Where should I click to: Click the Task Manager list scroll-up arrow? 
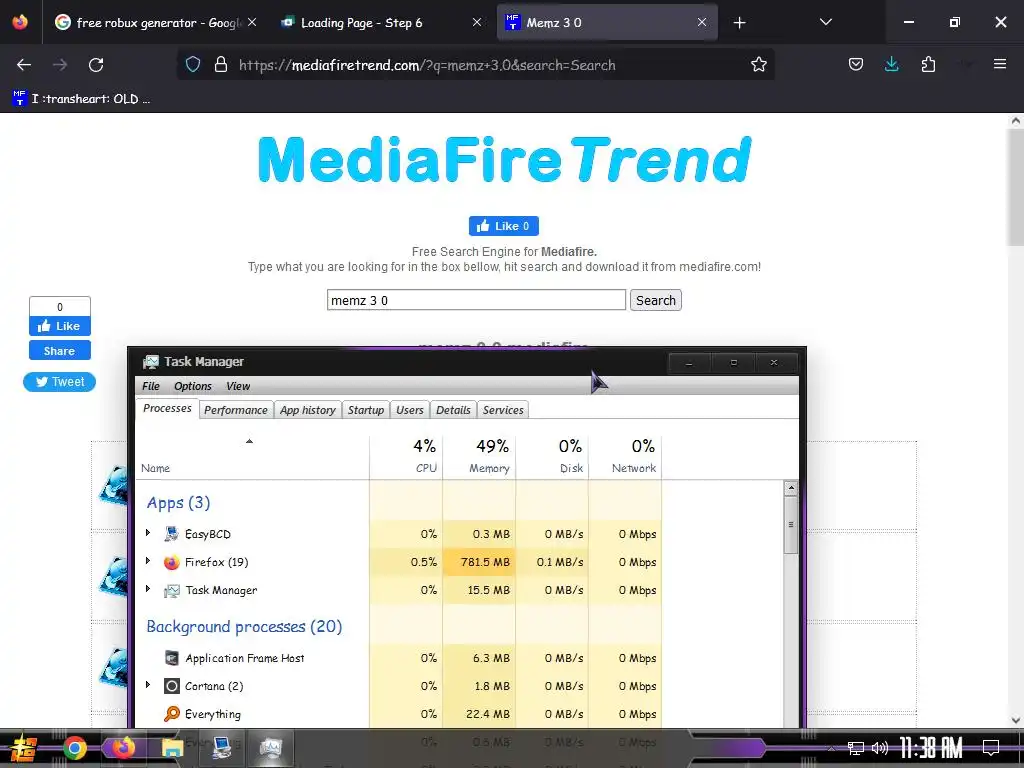[x=791, y=488]
